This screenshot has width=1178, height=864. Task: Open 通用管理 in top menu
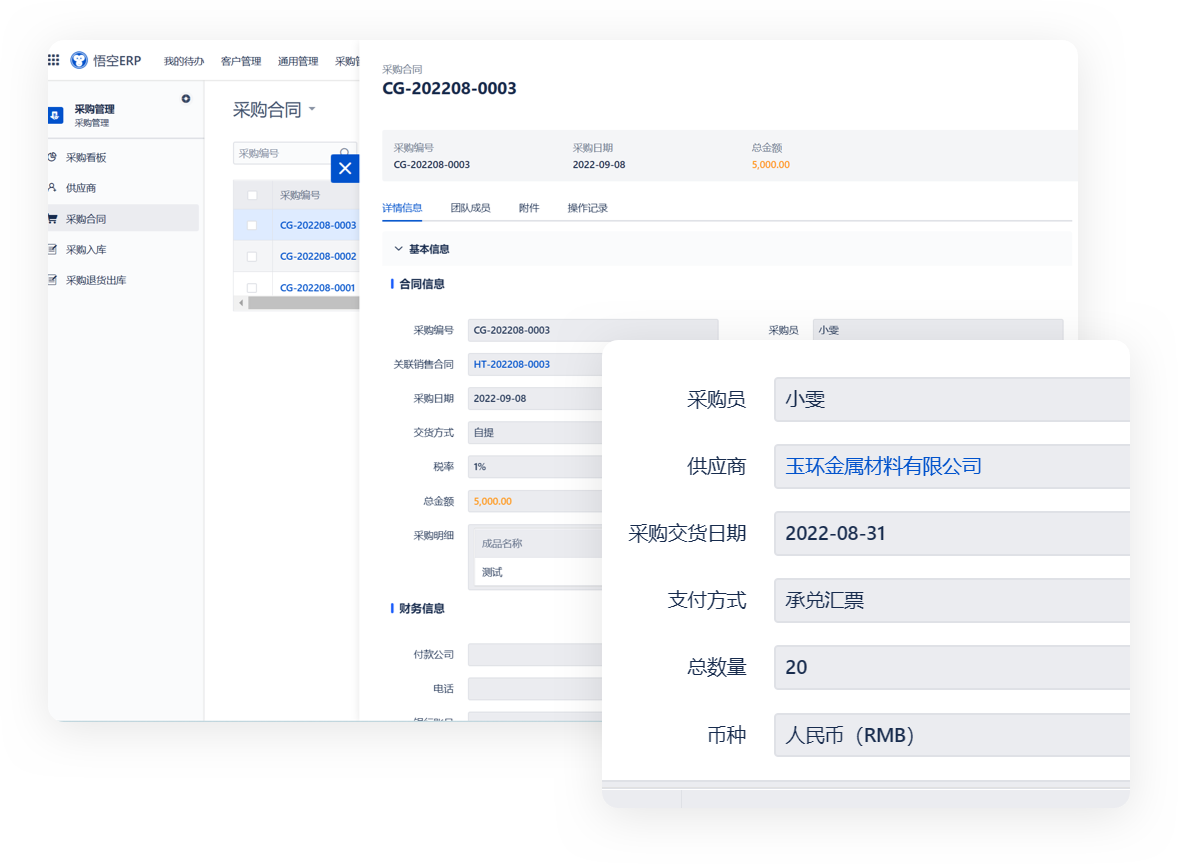(x=298, y=61)
